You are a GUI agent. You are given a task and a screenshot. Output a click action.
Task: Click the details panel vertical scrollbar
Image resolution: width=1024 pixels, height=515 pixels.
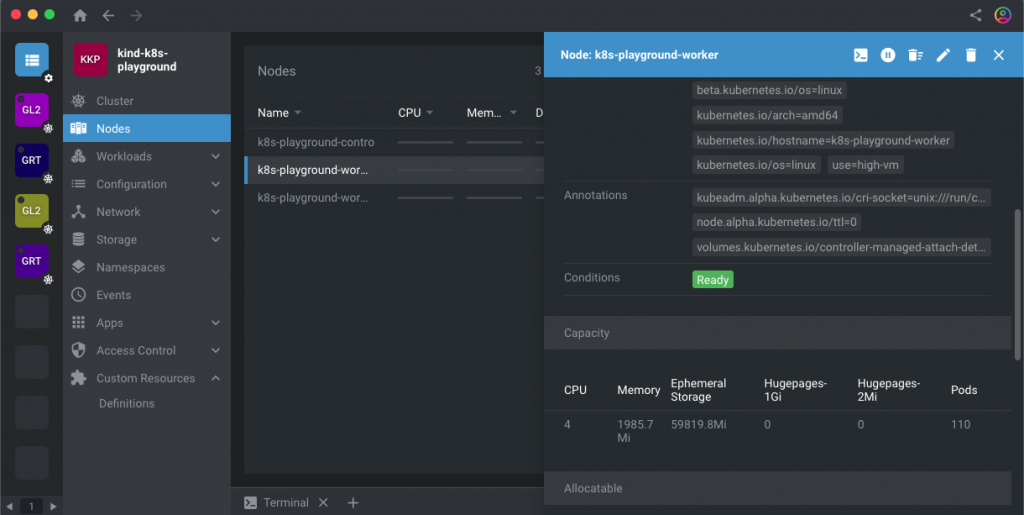pos(1018,285)
